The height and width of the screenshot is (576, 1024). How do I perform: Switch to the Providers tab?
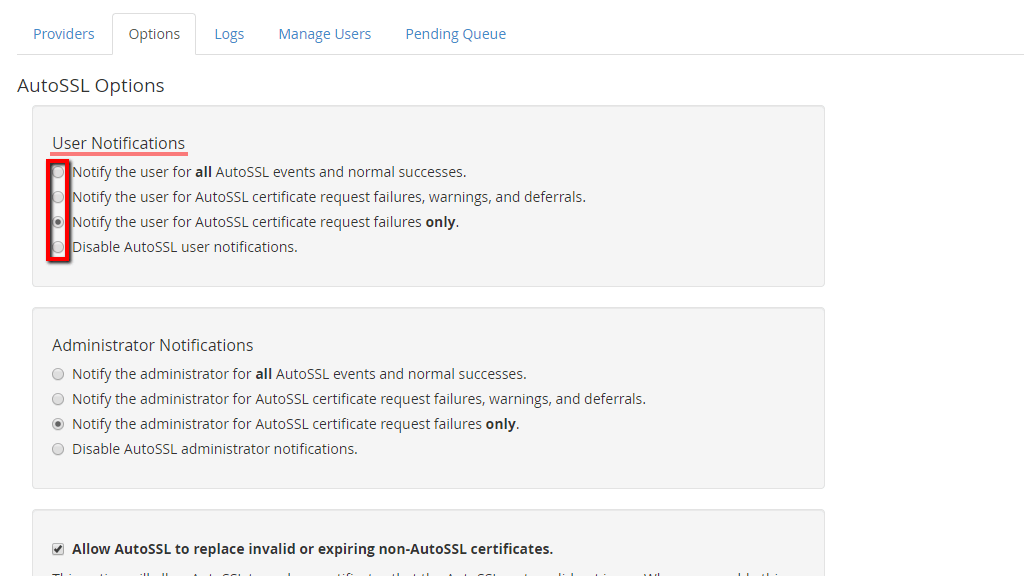click(x=63, y=33)
